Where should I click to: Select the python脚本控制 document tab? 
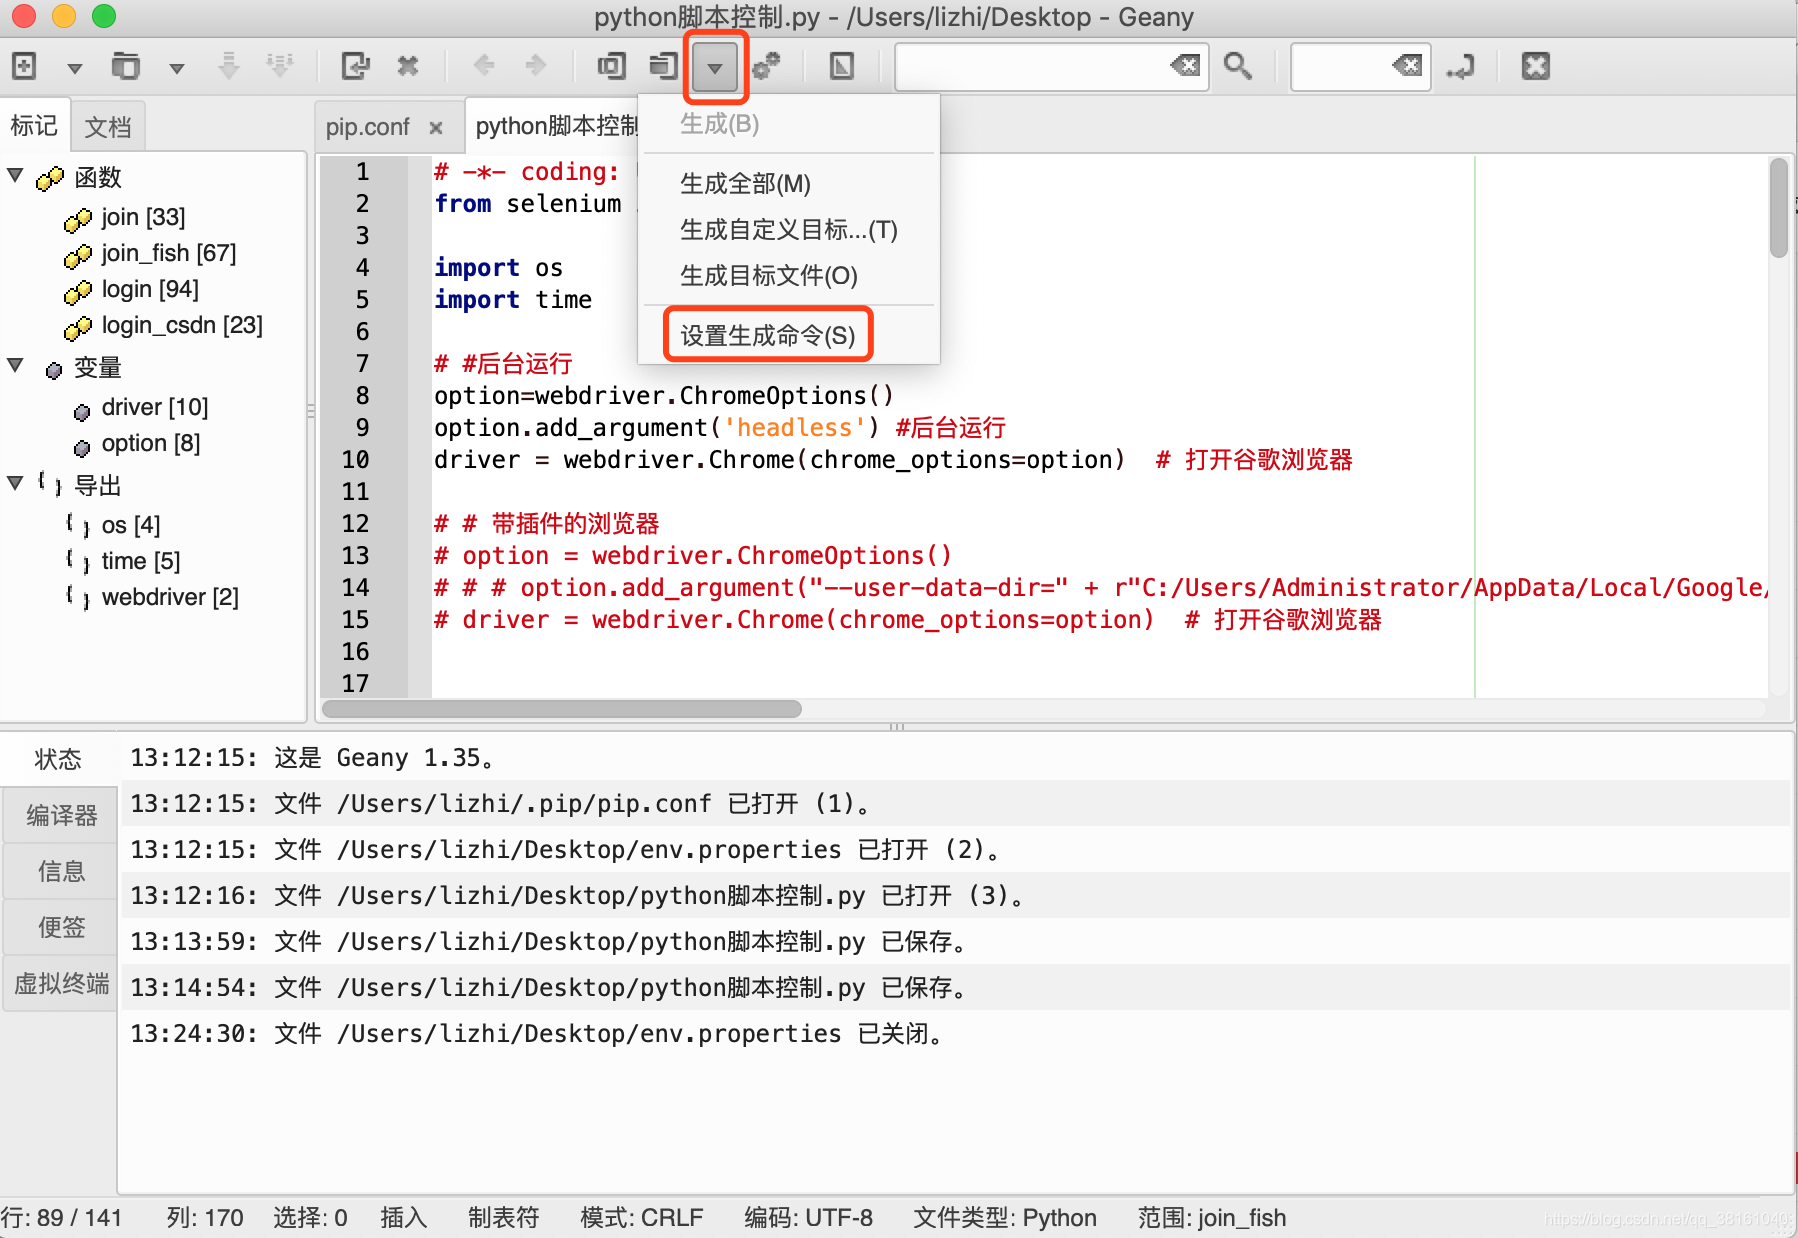point(556,126)
